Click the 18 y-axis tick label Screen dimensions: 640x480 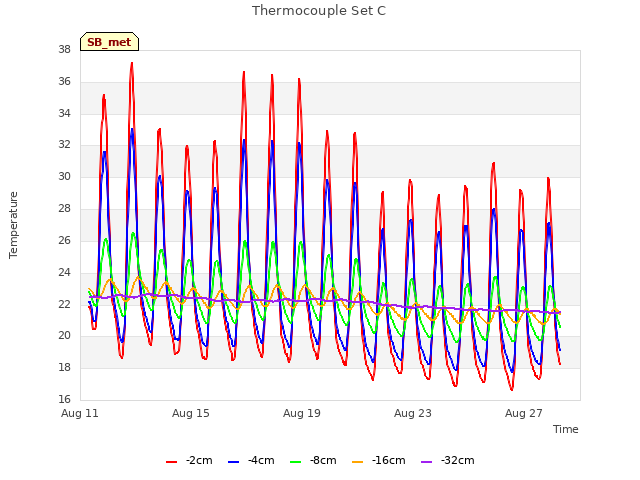pos(64,367)
